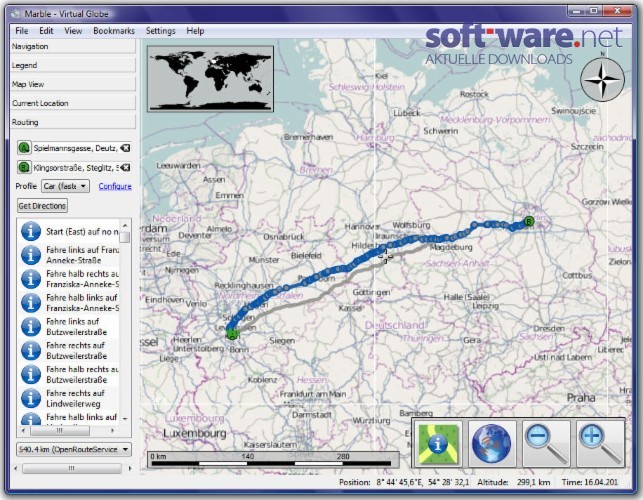Click the Marble application title icon

(16, 14)
